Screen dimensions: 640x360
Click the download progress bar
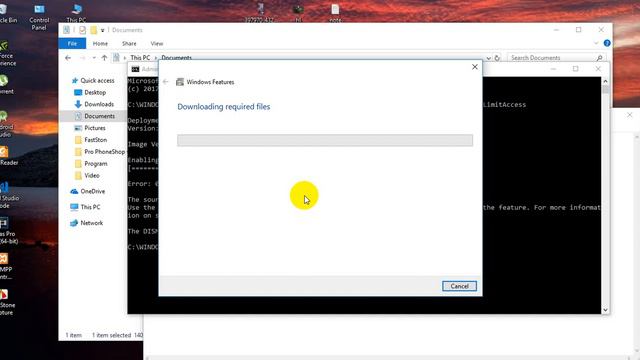[x=325, y=140]
